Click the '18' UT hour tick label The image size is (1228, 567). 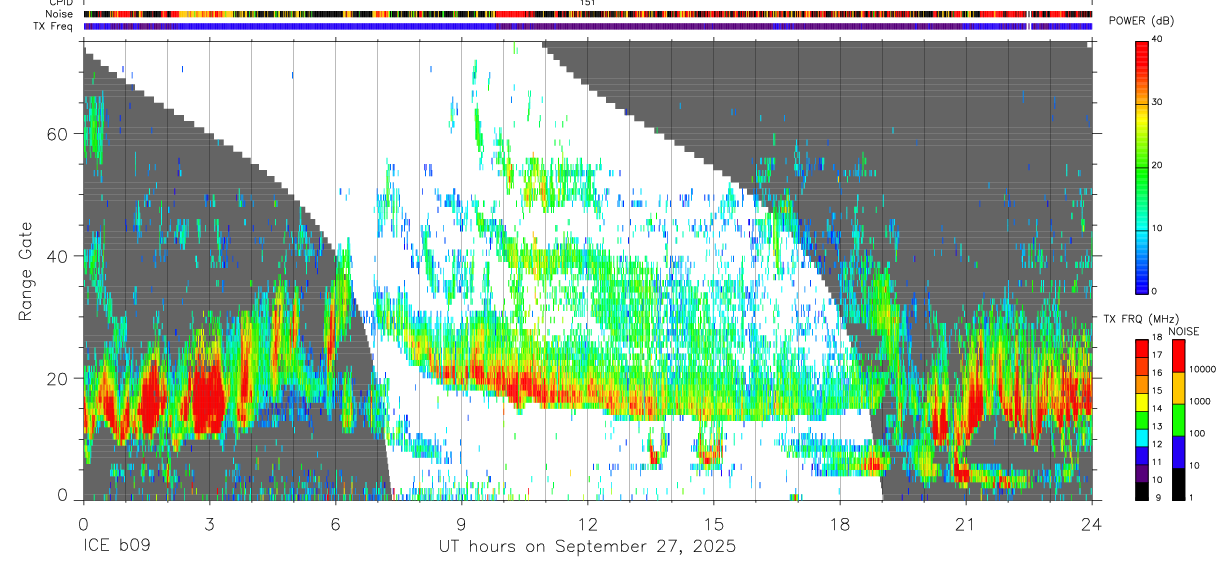(839, 523)
